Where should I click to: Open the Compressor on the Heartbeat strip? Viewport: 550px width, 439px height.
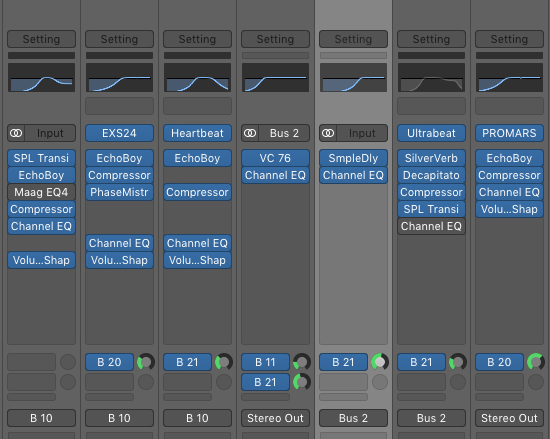click(x=197, y=192)
